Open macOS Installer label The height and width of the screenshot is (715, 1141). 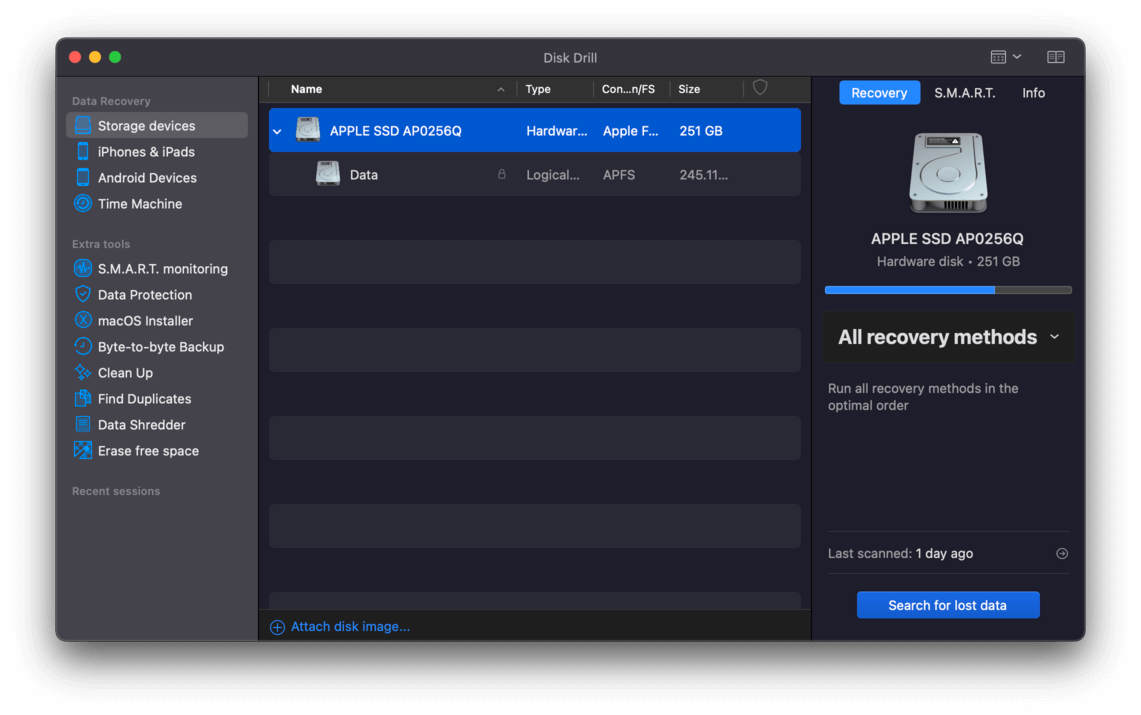click(146, 321)
